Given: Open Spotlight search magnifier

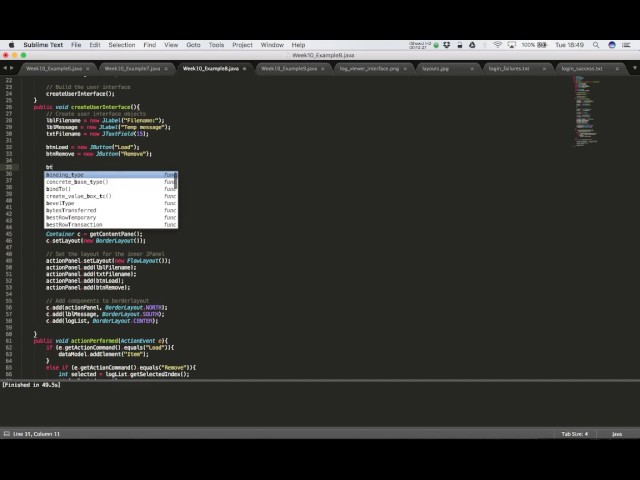Looking at the screenshot, I should (x=596, y=45).
